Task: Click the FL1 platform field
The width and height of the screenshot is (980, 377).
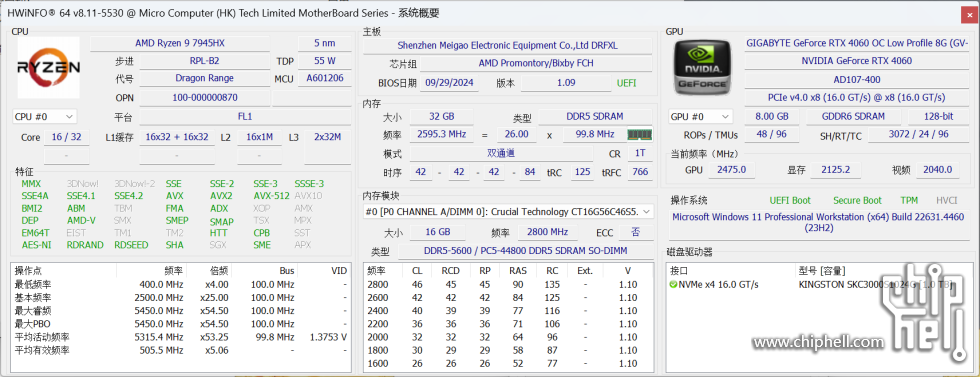Action: click(x=245, y=116)
